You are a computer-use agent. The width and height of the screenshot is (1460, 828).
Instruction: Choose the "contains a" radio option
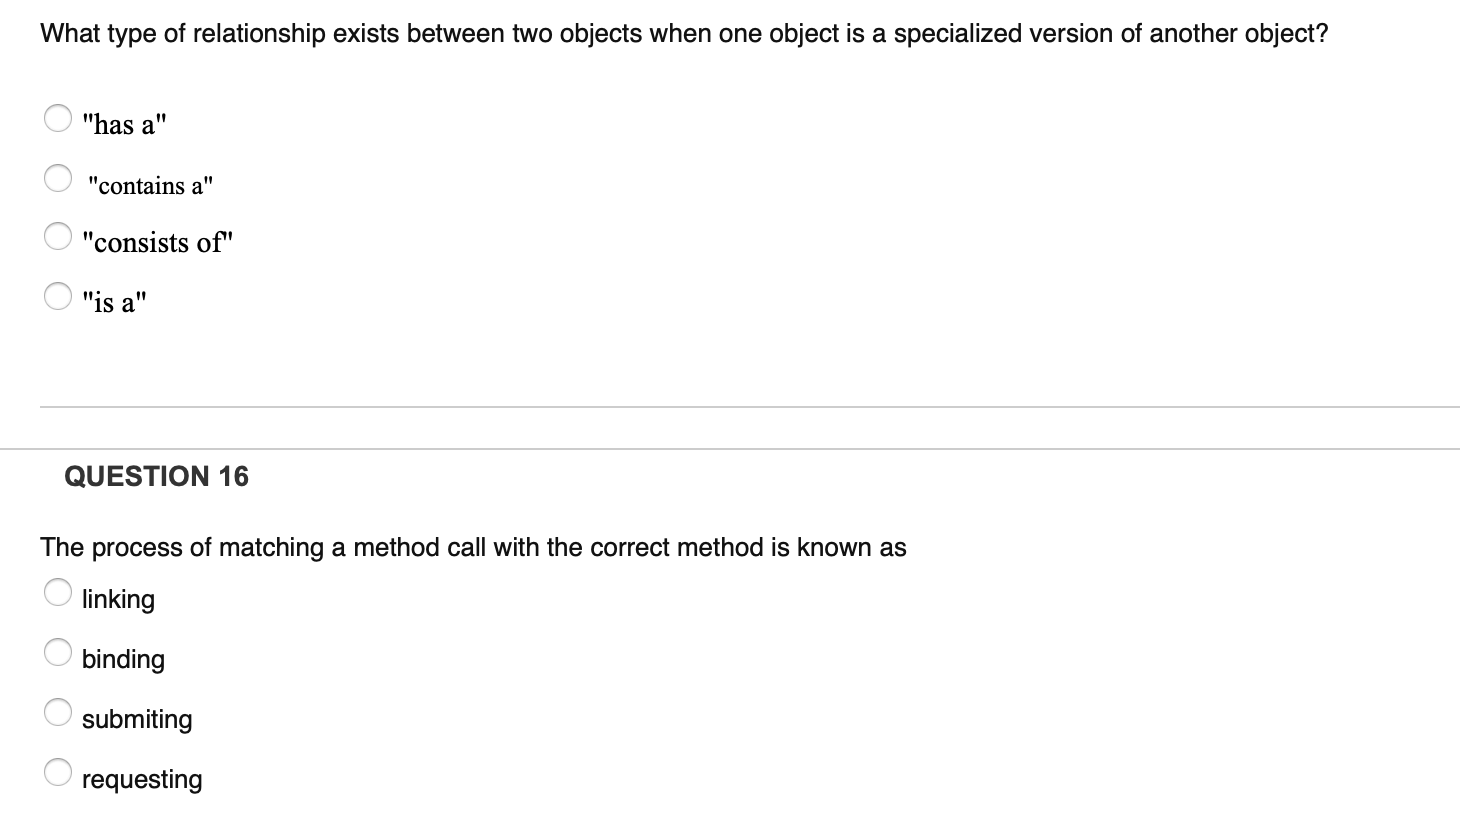58,178
